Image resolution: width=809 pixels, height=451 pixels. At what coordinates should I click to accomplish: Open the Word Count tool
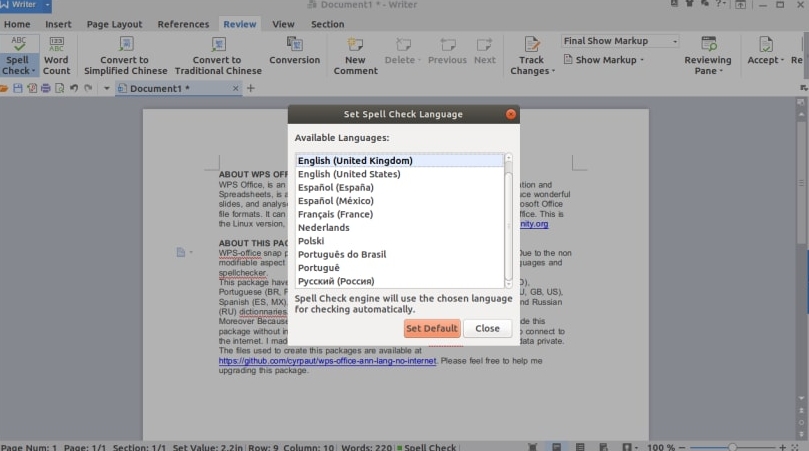56,46
